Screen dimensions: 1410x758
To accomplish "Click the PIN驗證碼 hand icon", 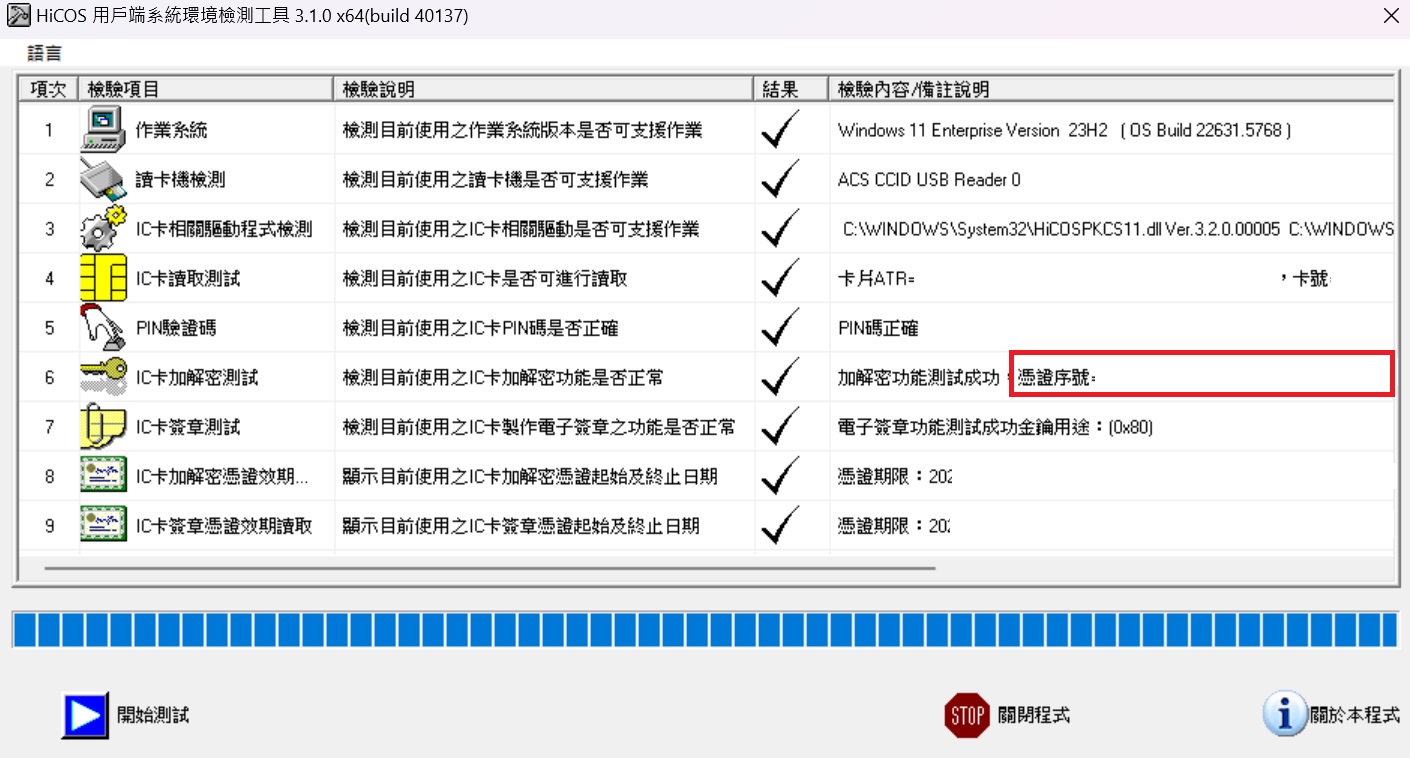I will (103, 327).
